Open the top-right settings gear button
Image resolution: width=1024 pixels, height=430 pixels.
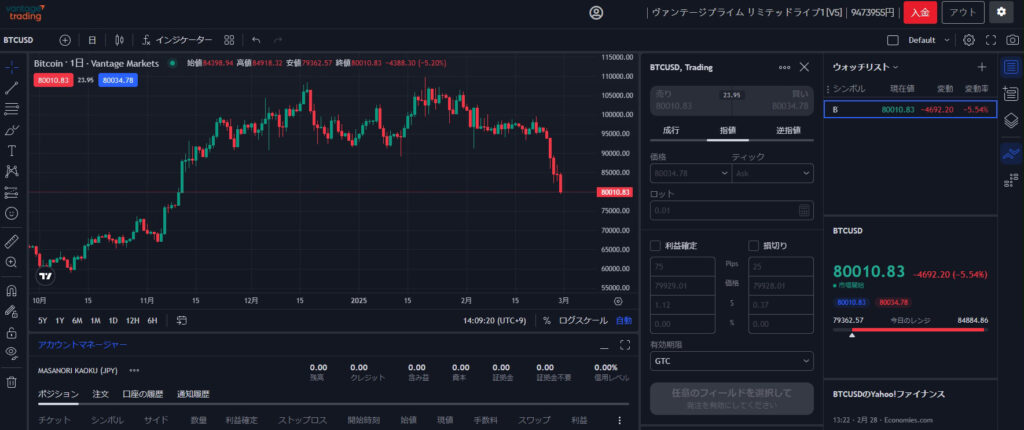tap(1001, 12)
